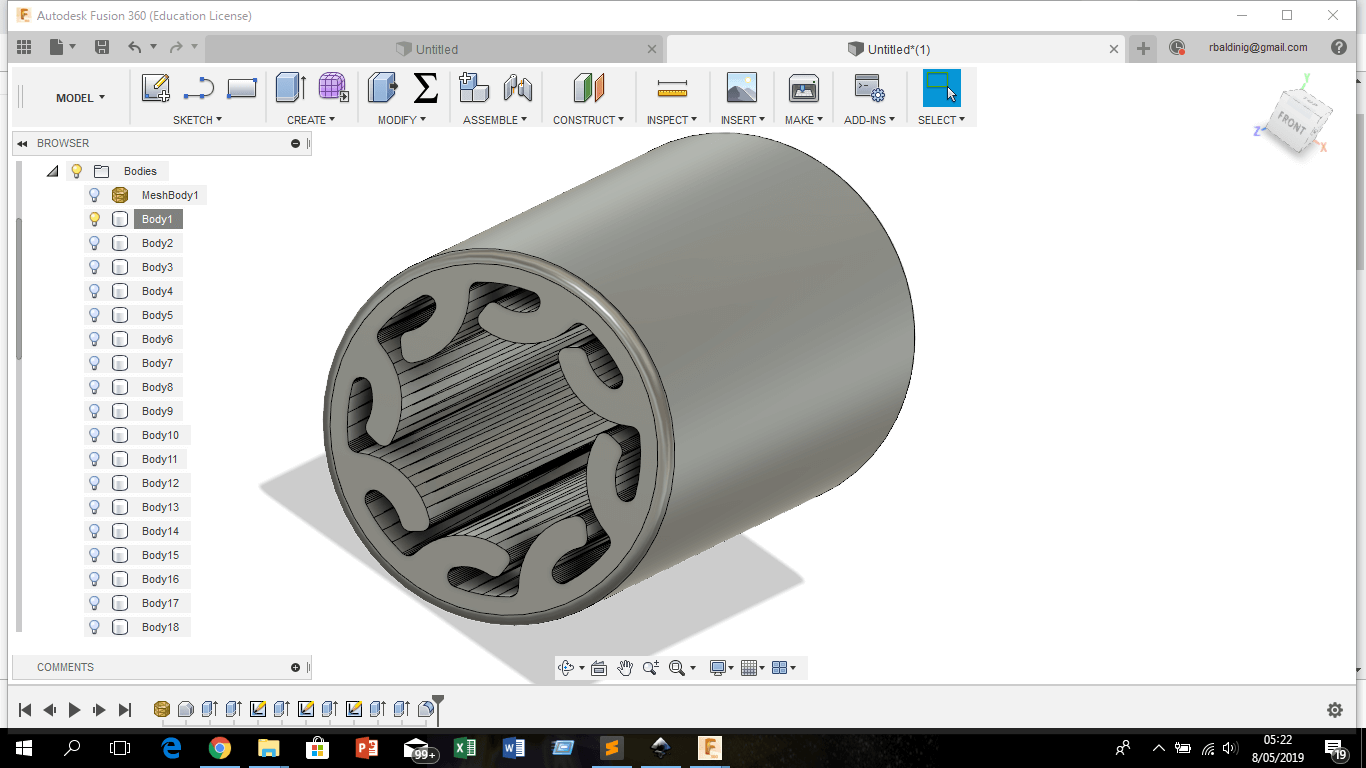This screenshot has height=768, width=1366.
Task: Open the Help question mark icon
Action: coord(1339,47)
